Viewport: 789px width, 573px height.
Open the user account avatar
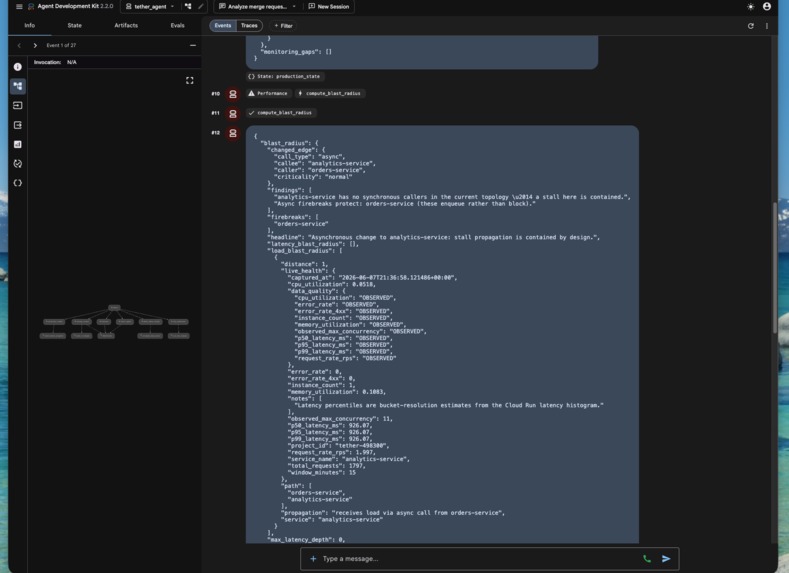tap(766, 7)
